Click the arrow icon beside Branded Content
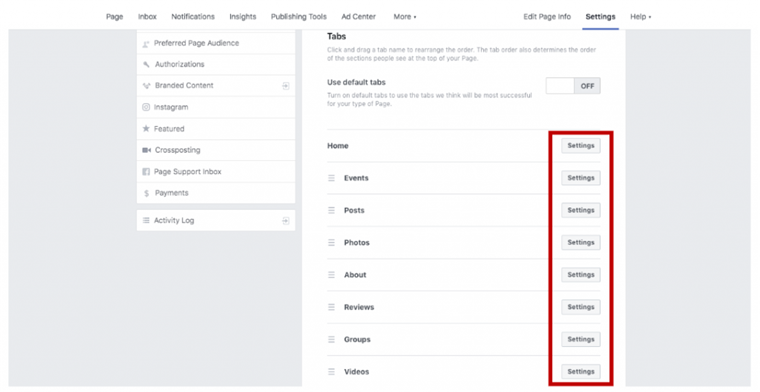 coord(286,86)
